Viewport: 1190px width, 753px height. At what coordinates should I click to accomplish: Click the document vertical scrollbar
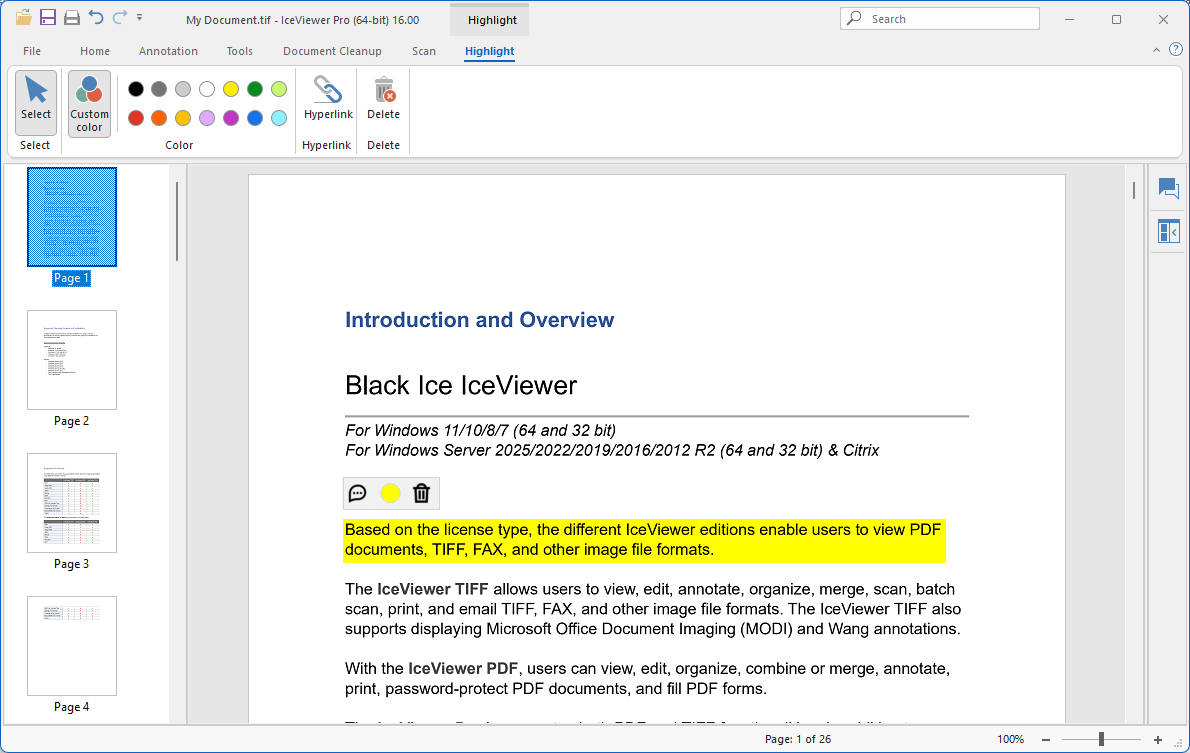1134,191
